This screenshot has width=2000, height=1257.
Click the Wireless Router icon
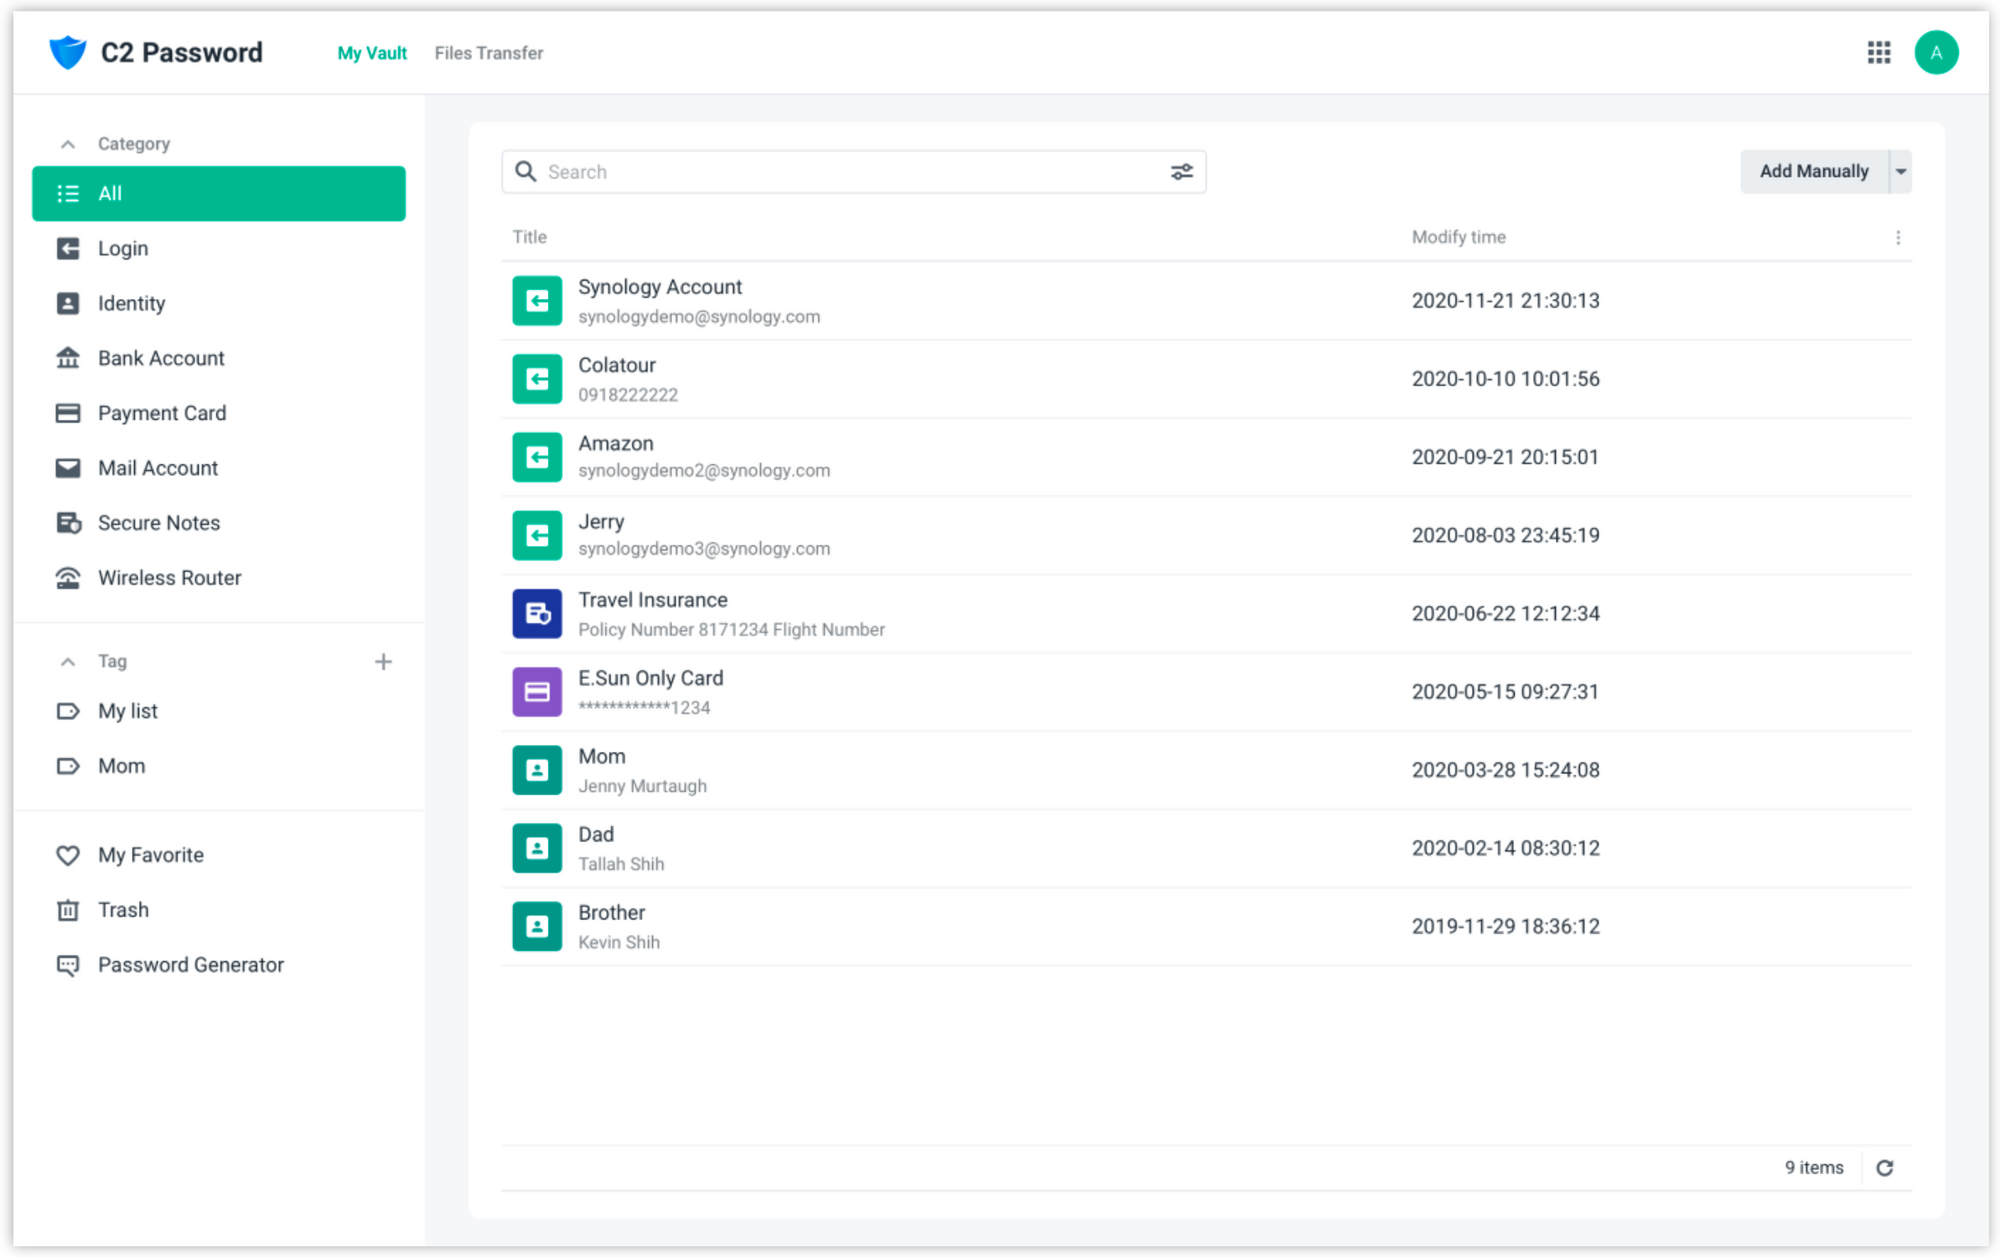[68, 578]
